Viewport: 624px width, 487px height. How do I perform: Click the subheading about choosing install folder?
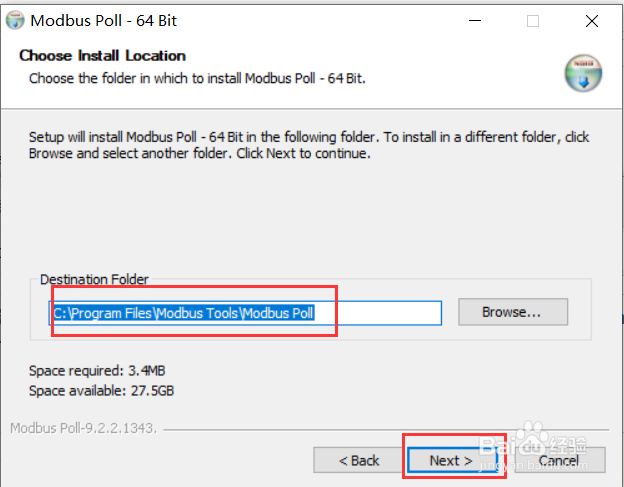pyautogui.click(x=197, y=78)
